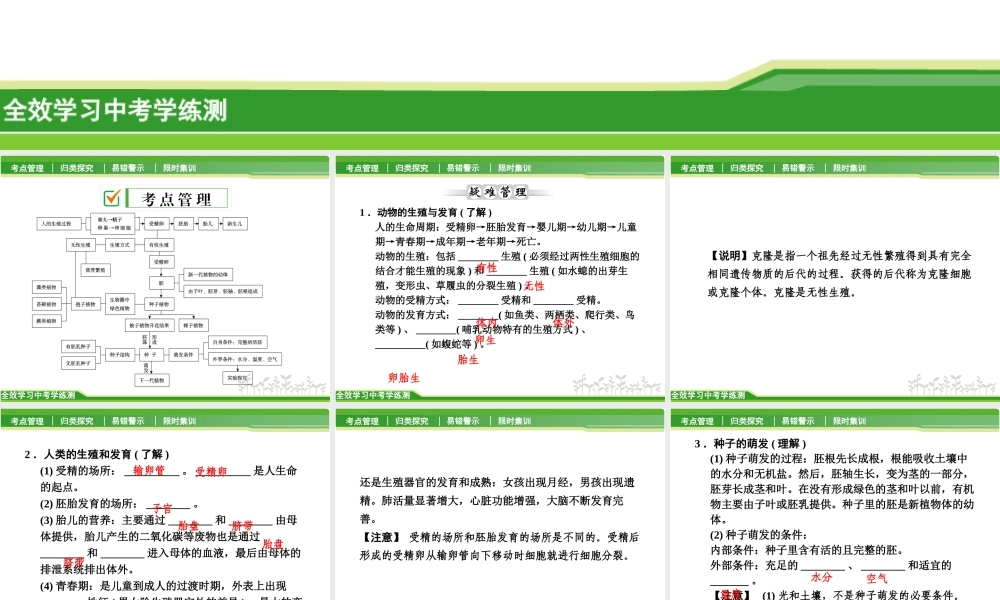Select the 有性生殖 option box in the flowchart
The height and width of the screenshot is (600, 1000).
(161, 245)
